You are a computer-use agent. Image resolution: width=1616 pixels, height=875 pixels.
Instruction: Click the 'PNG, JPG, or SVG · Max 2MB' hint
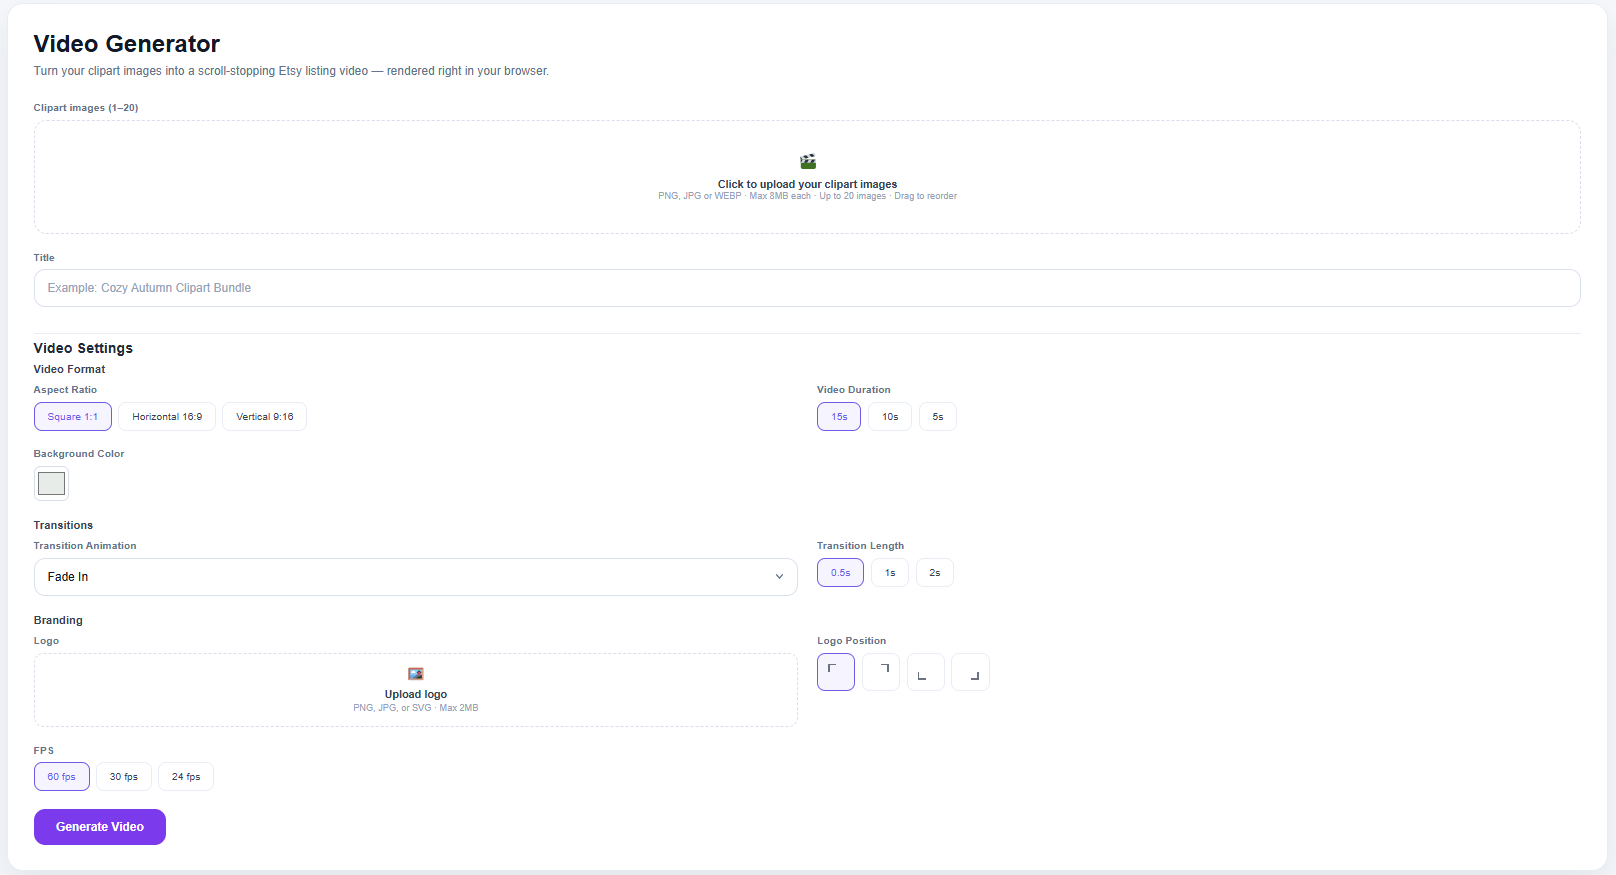pos(416,708)
